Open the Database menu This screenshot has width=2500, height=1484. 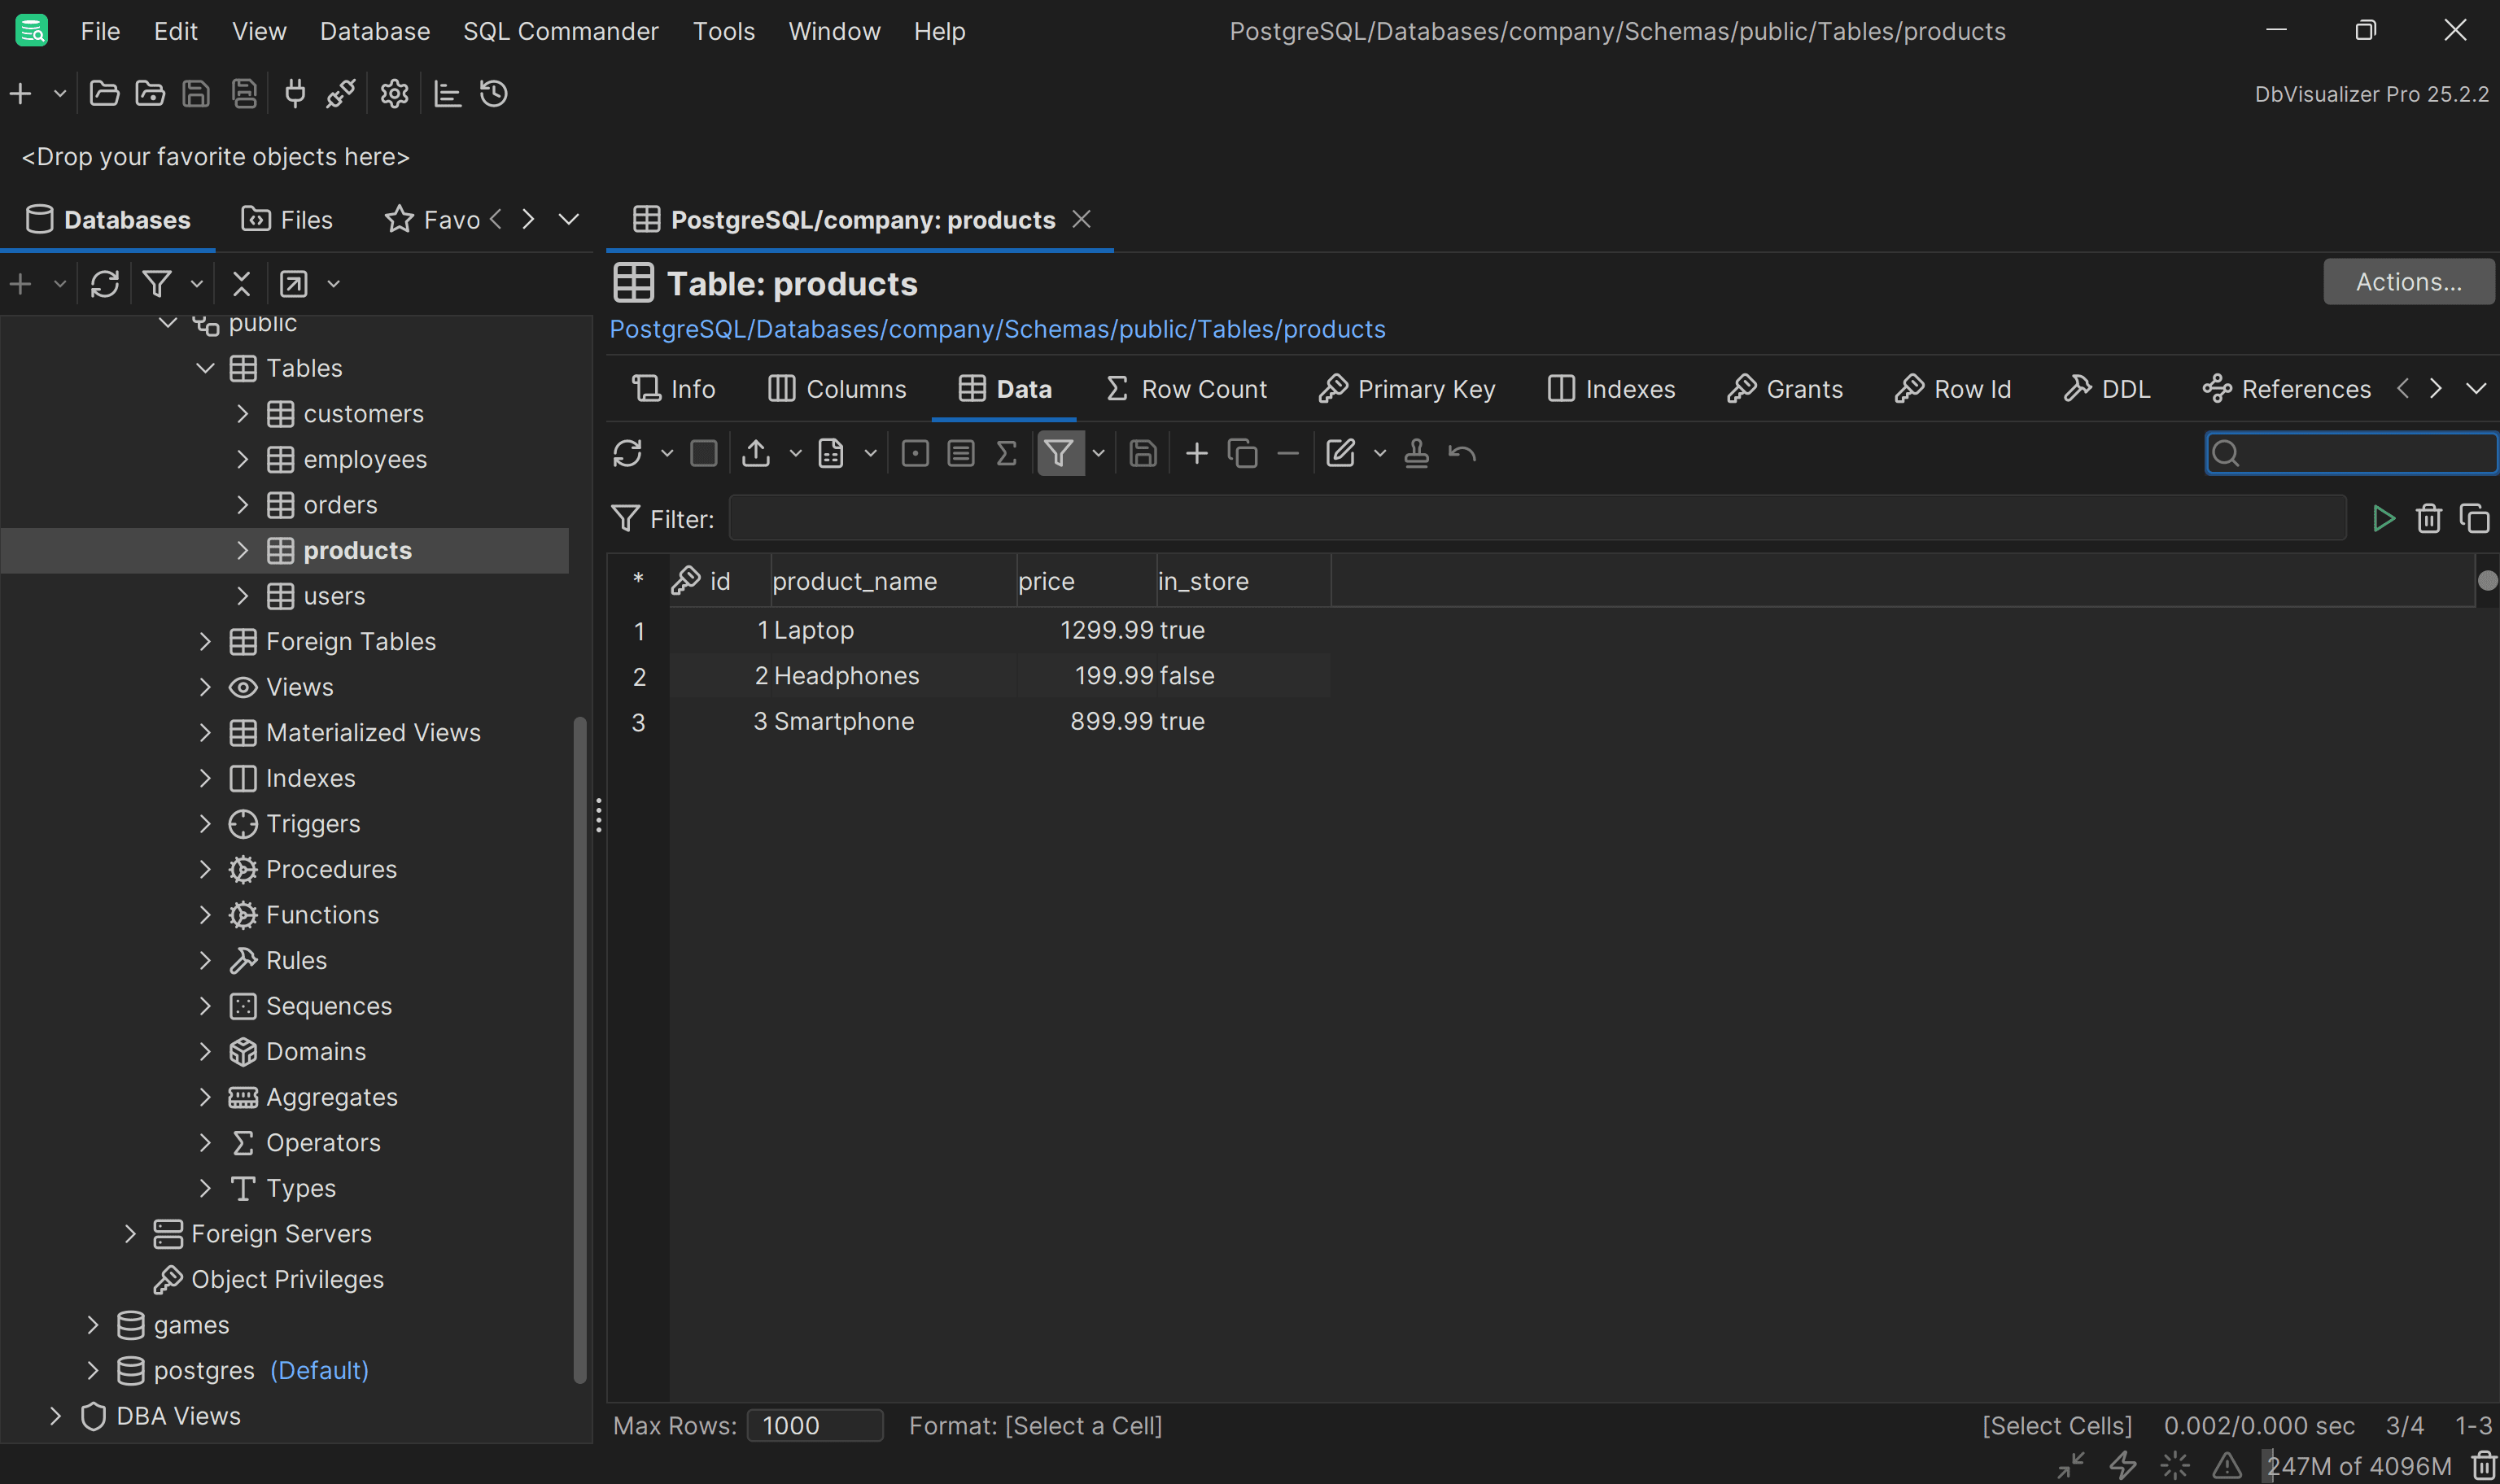click(x=375, y=31)
